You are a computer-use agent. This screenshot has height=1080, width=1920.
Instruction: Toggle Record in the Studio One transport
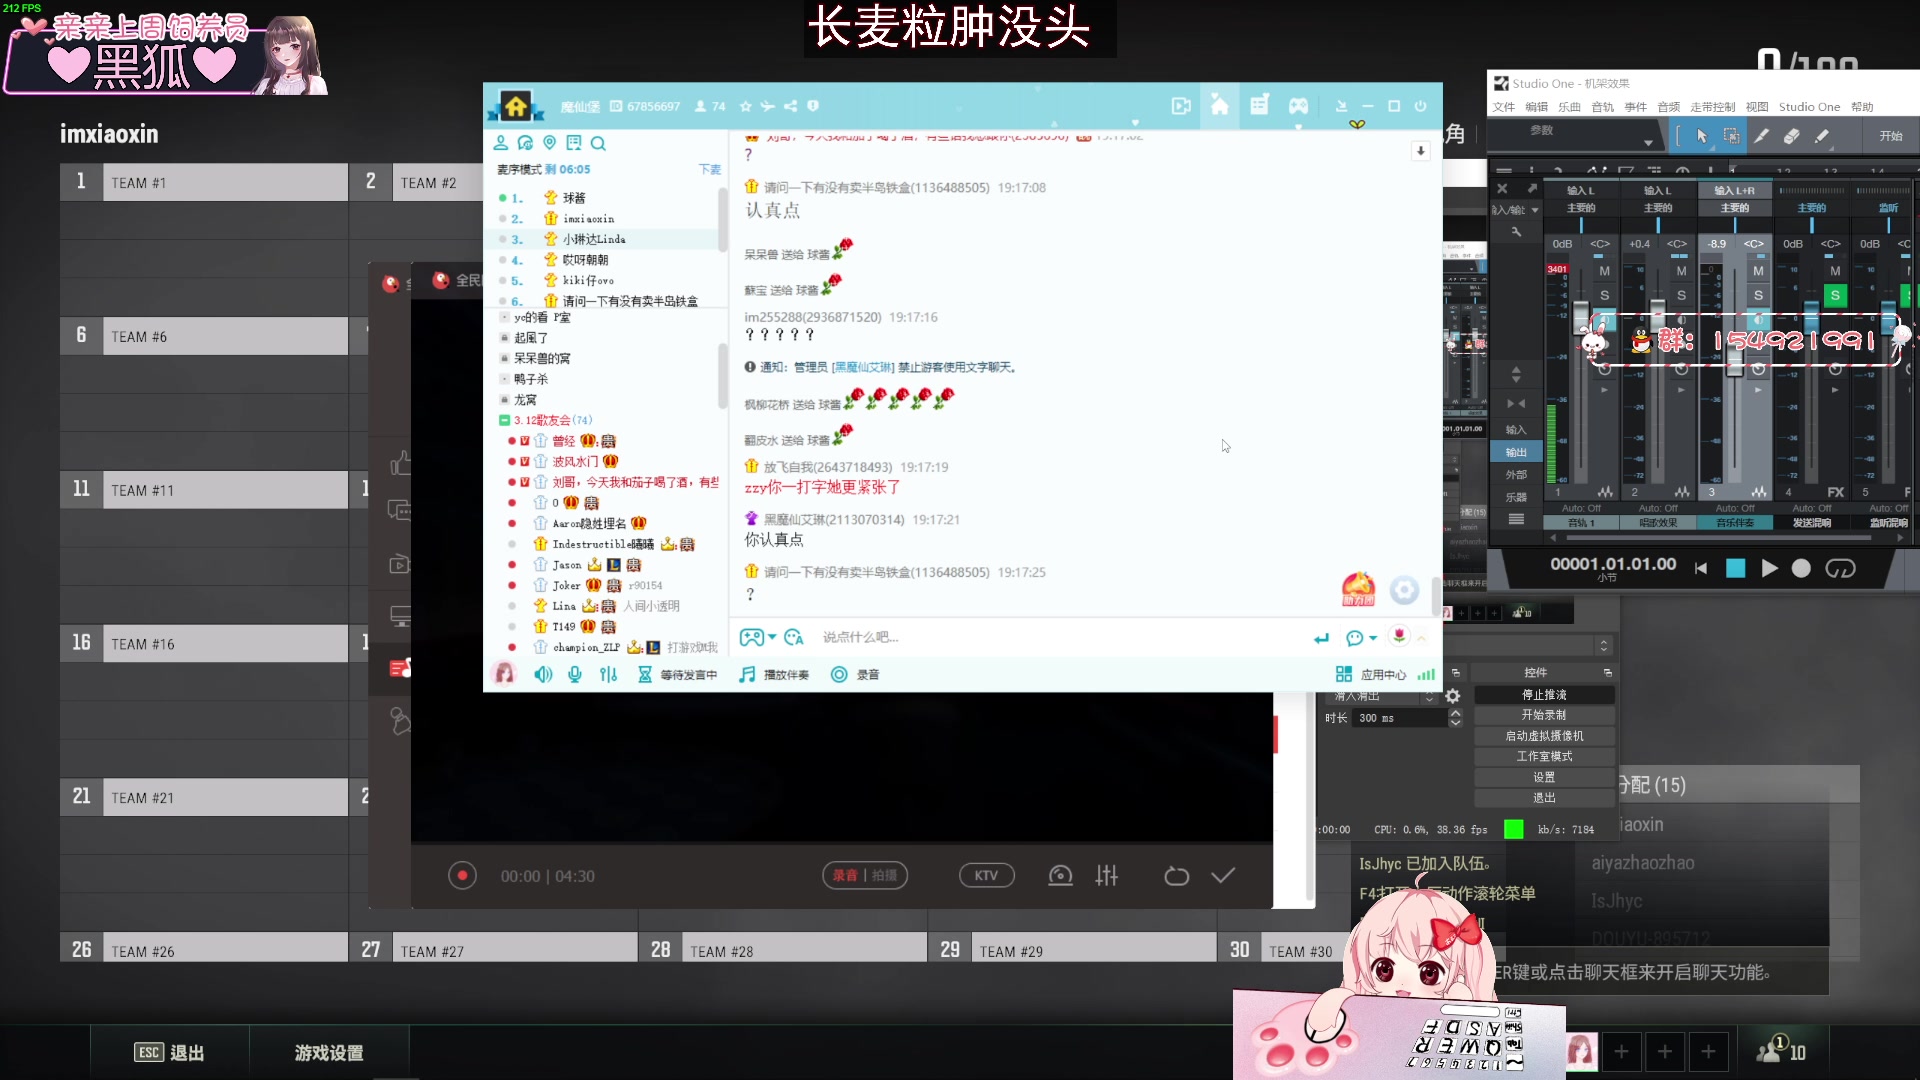[1801, 568]
